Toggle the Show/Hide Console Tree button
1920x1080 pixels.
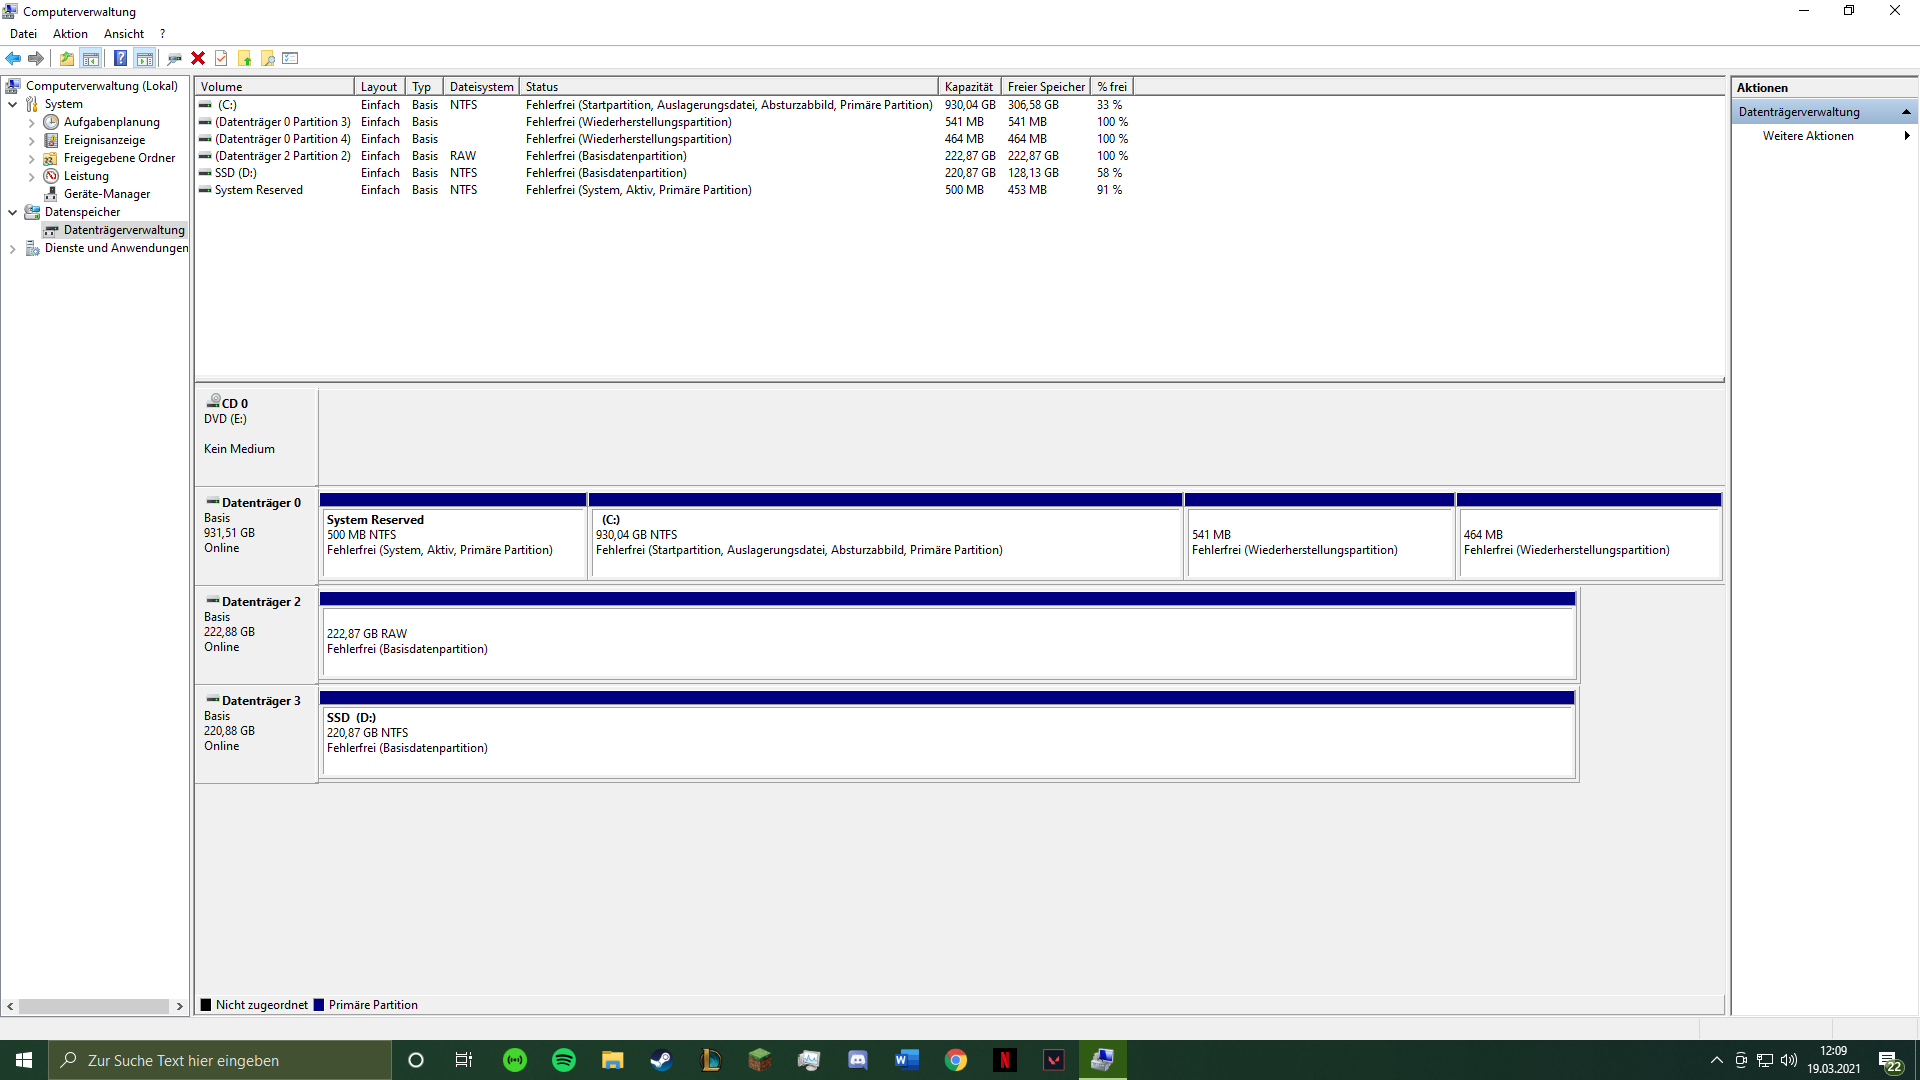(x=91, y=58)
